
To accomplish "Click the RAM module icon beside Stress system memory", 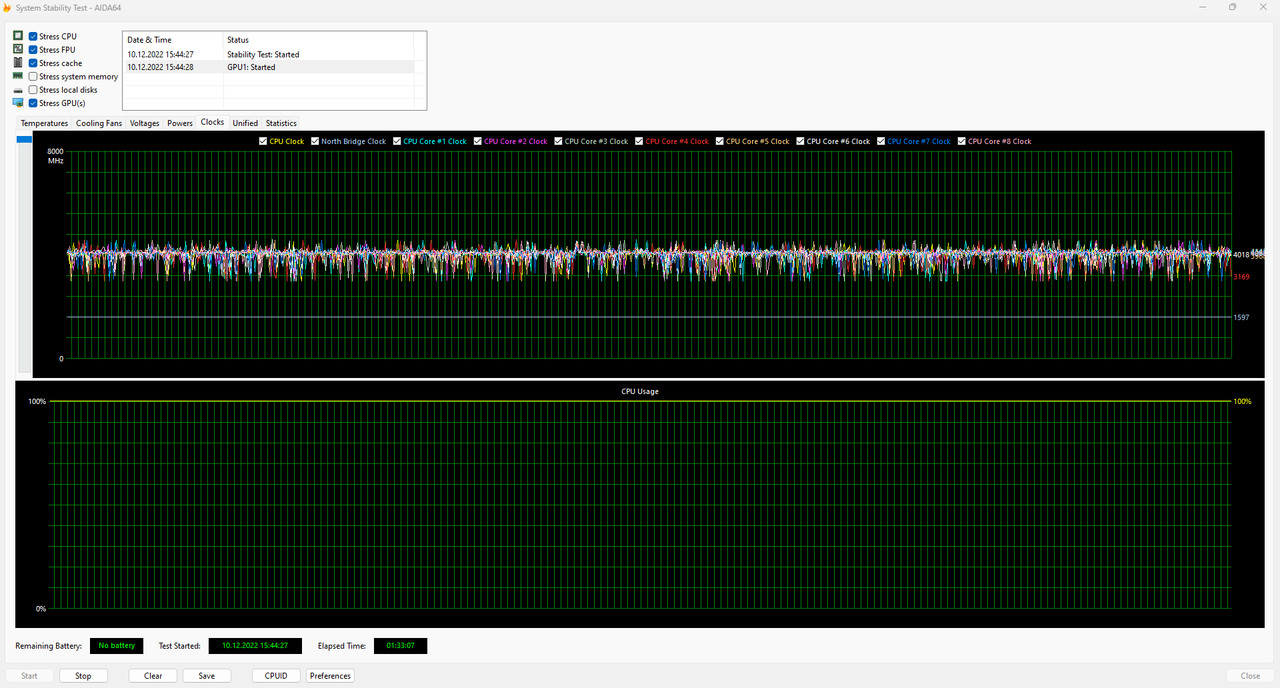I will click(x=17, y=76).
